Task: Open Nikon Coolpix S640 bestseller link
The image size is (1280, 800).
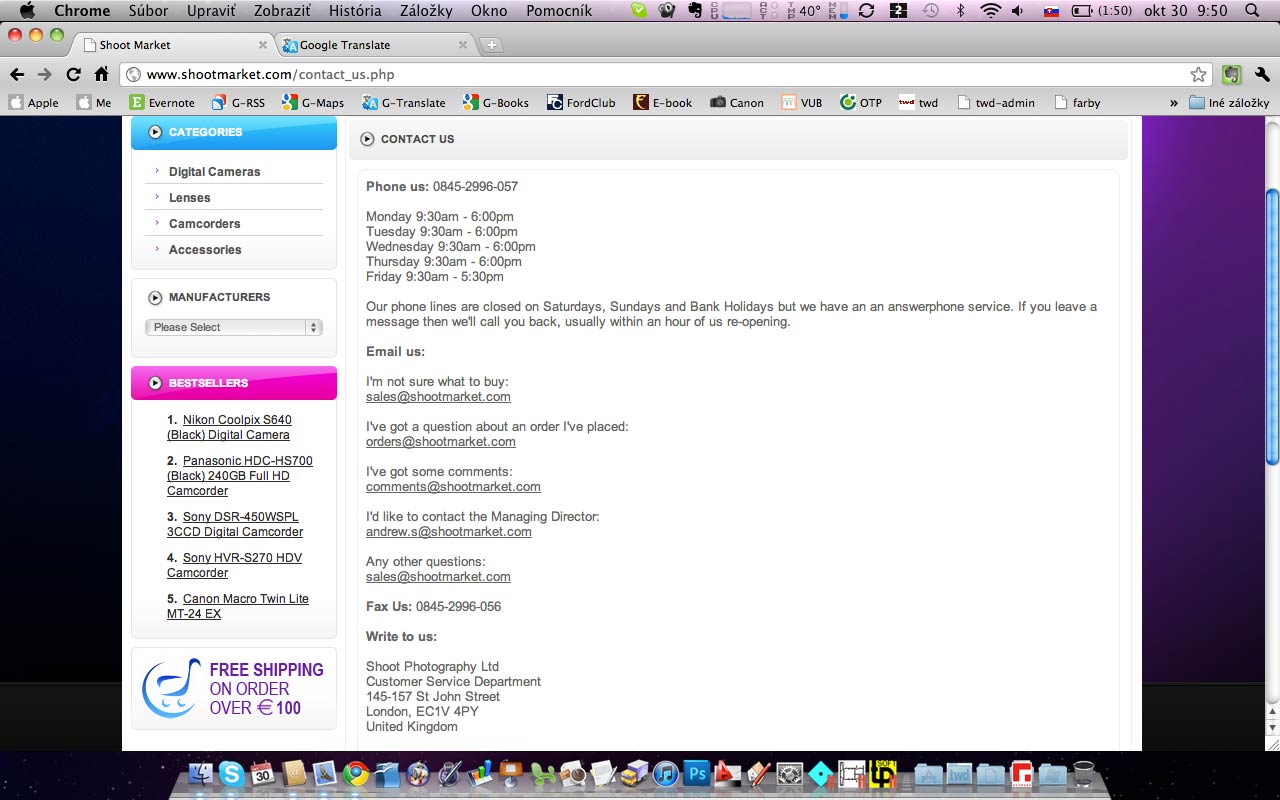Action: (x=230, y=427)
